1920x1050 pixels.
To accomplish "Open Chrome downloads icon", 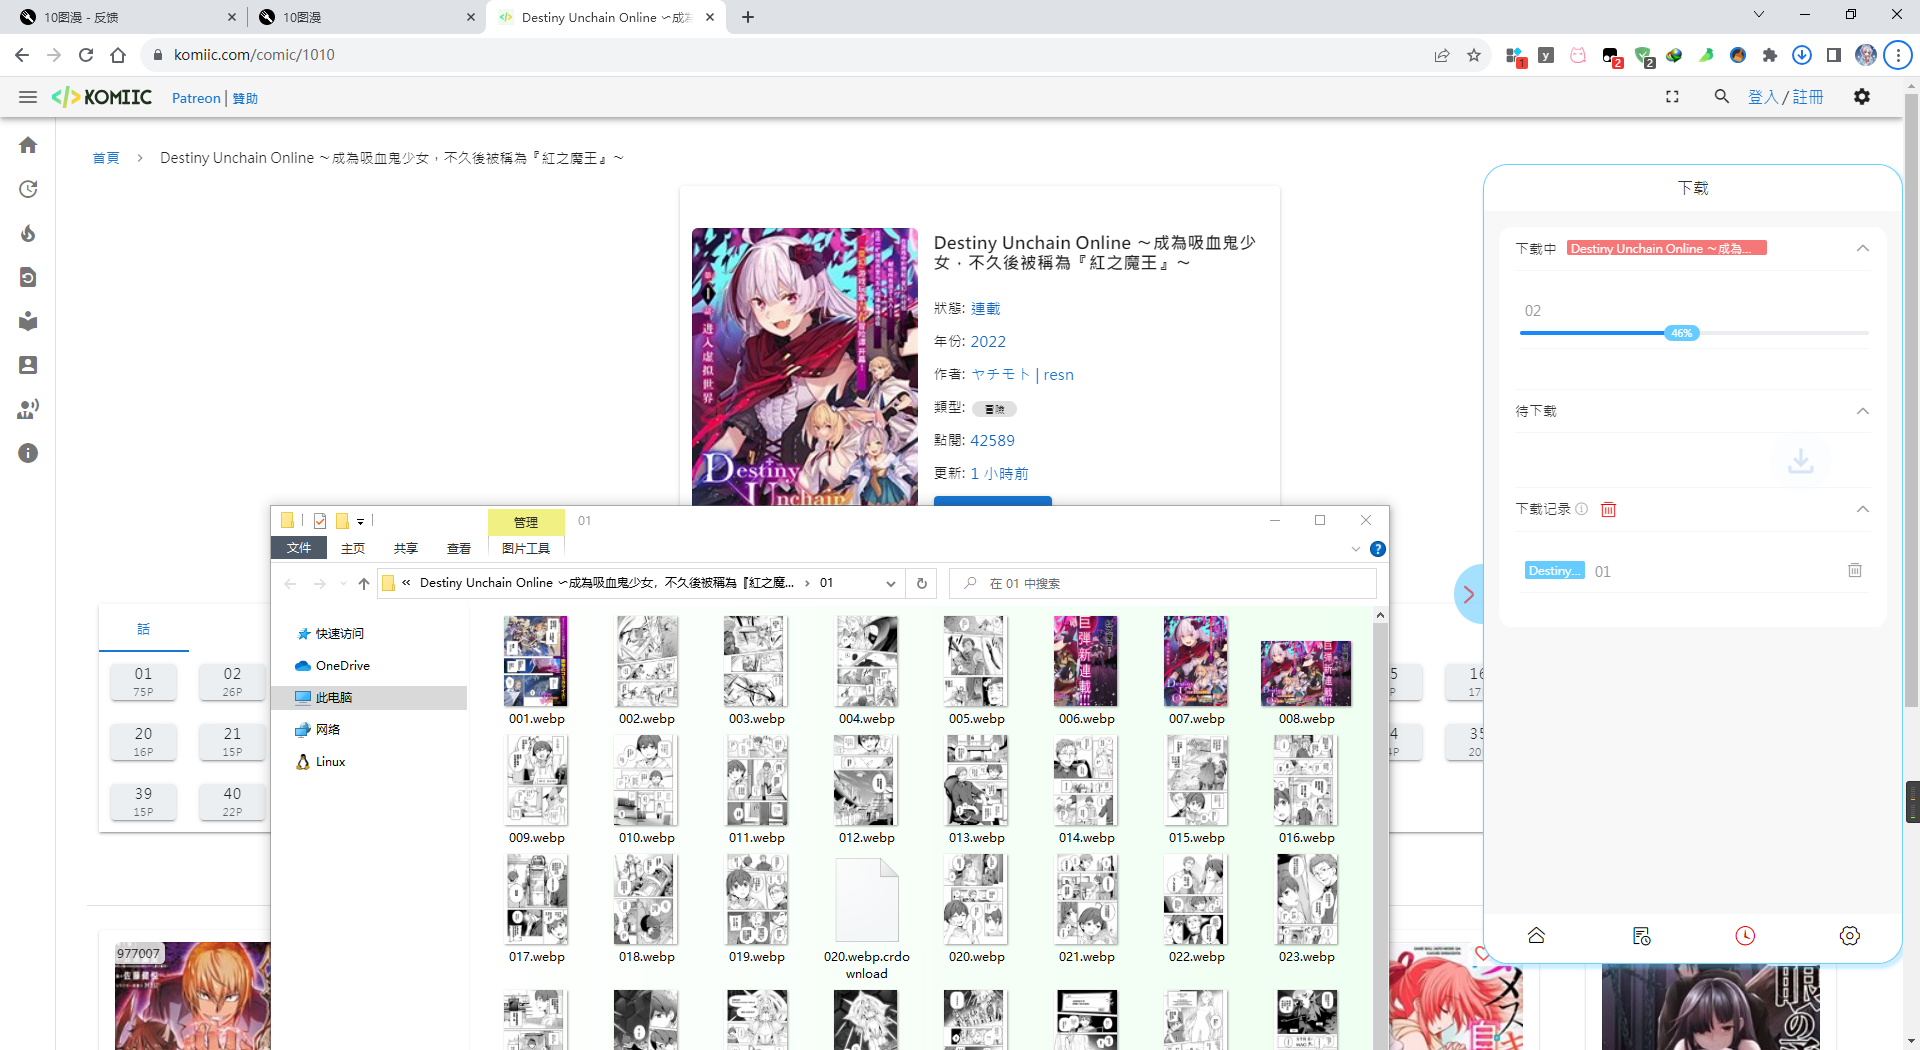I will (x=1802, y=55).
